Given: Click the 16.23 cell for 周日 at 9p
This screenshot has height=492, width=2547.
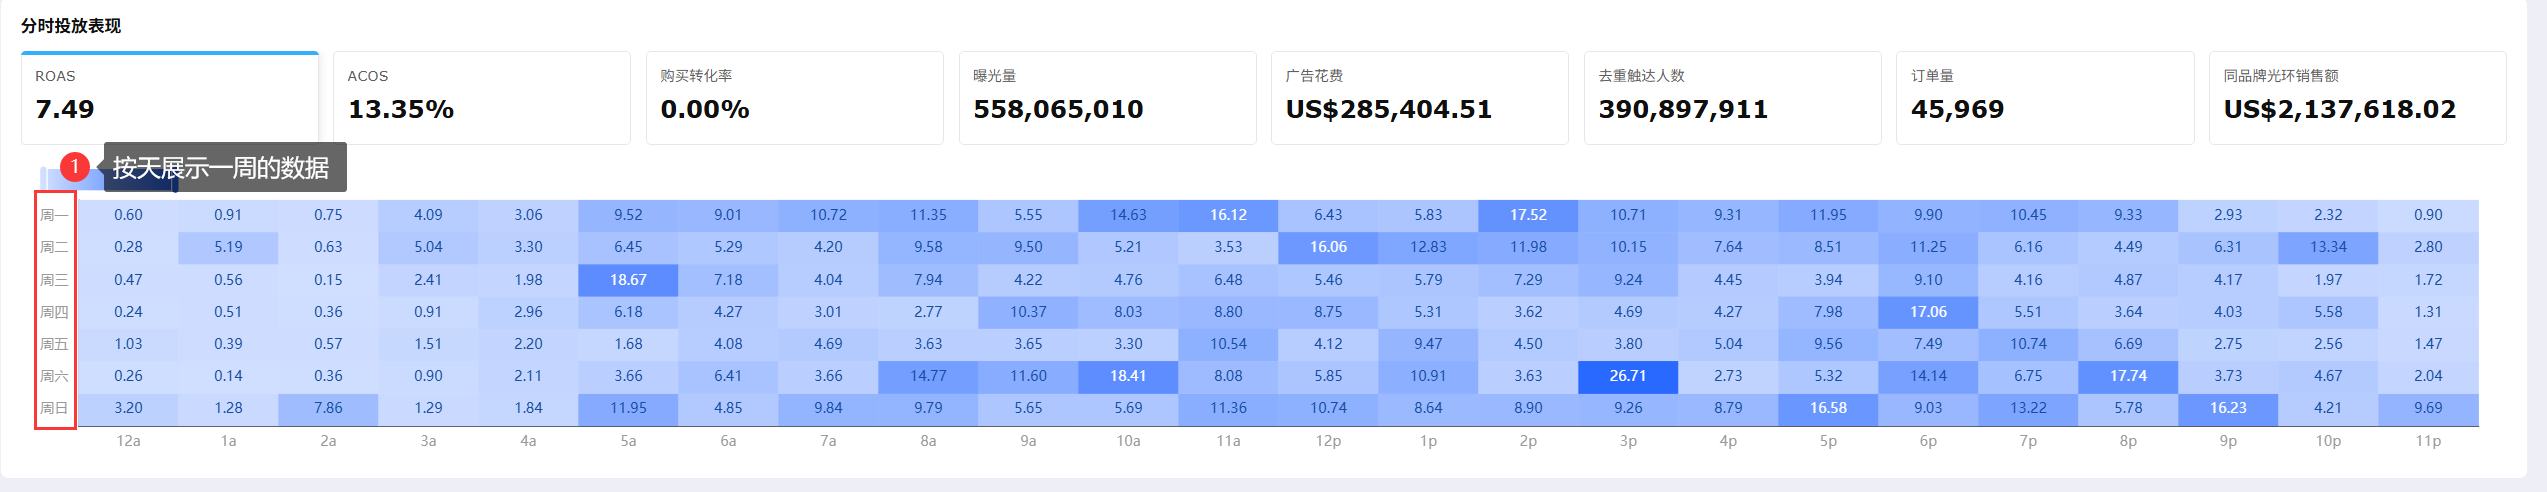Looking at the screenshot, I should [x=2228, y=408].
